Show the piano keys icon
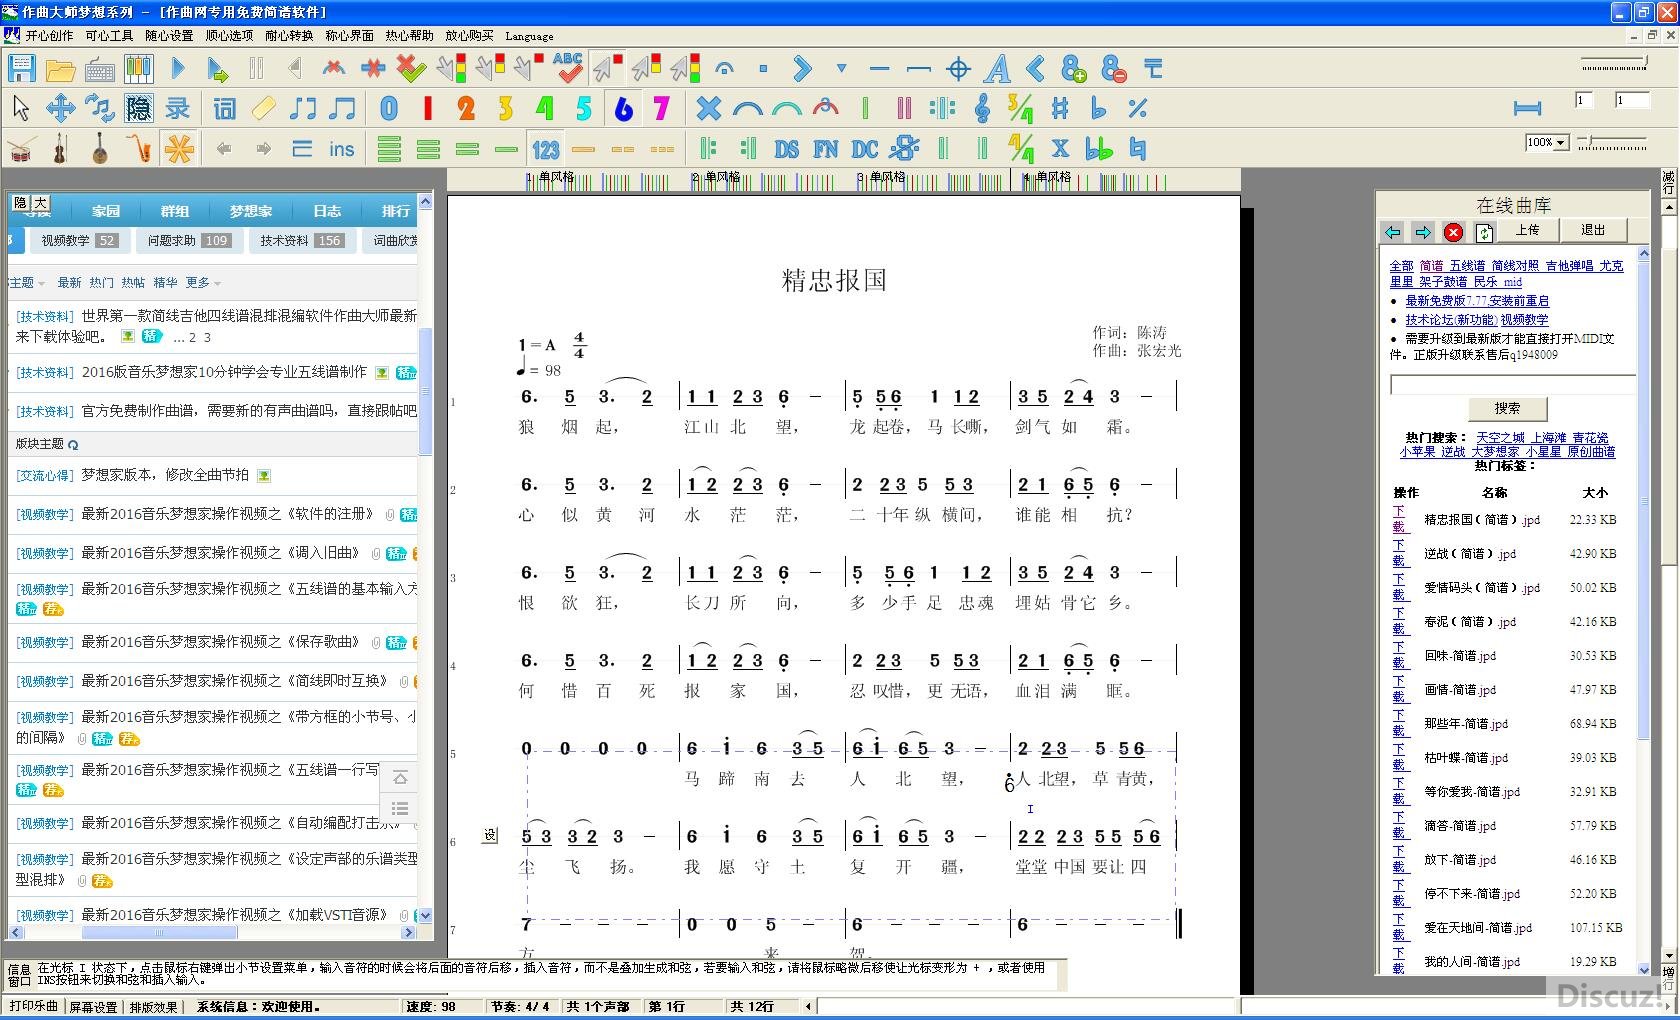The height and width of the screenshot is (1020, 1680). pyautogui.click(x=139, y=69)
